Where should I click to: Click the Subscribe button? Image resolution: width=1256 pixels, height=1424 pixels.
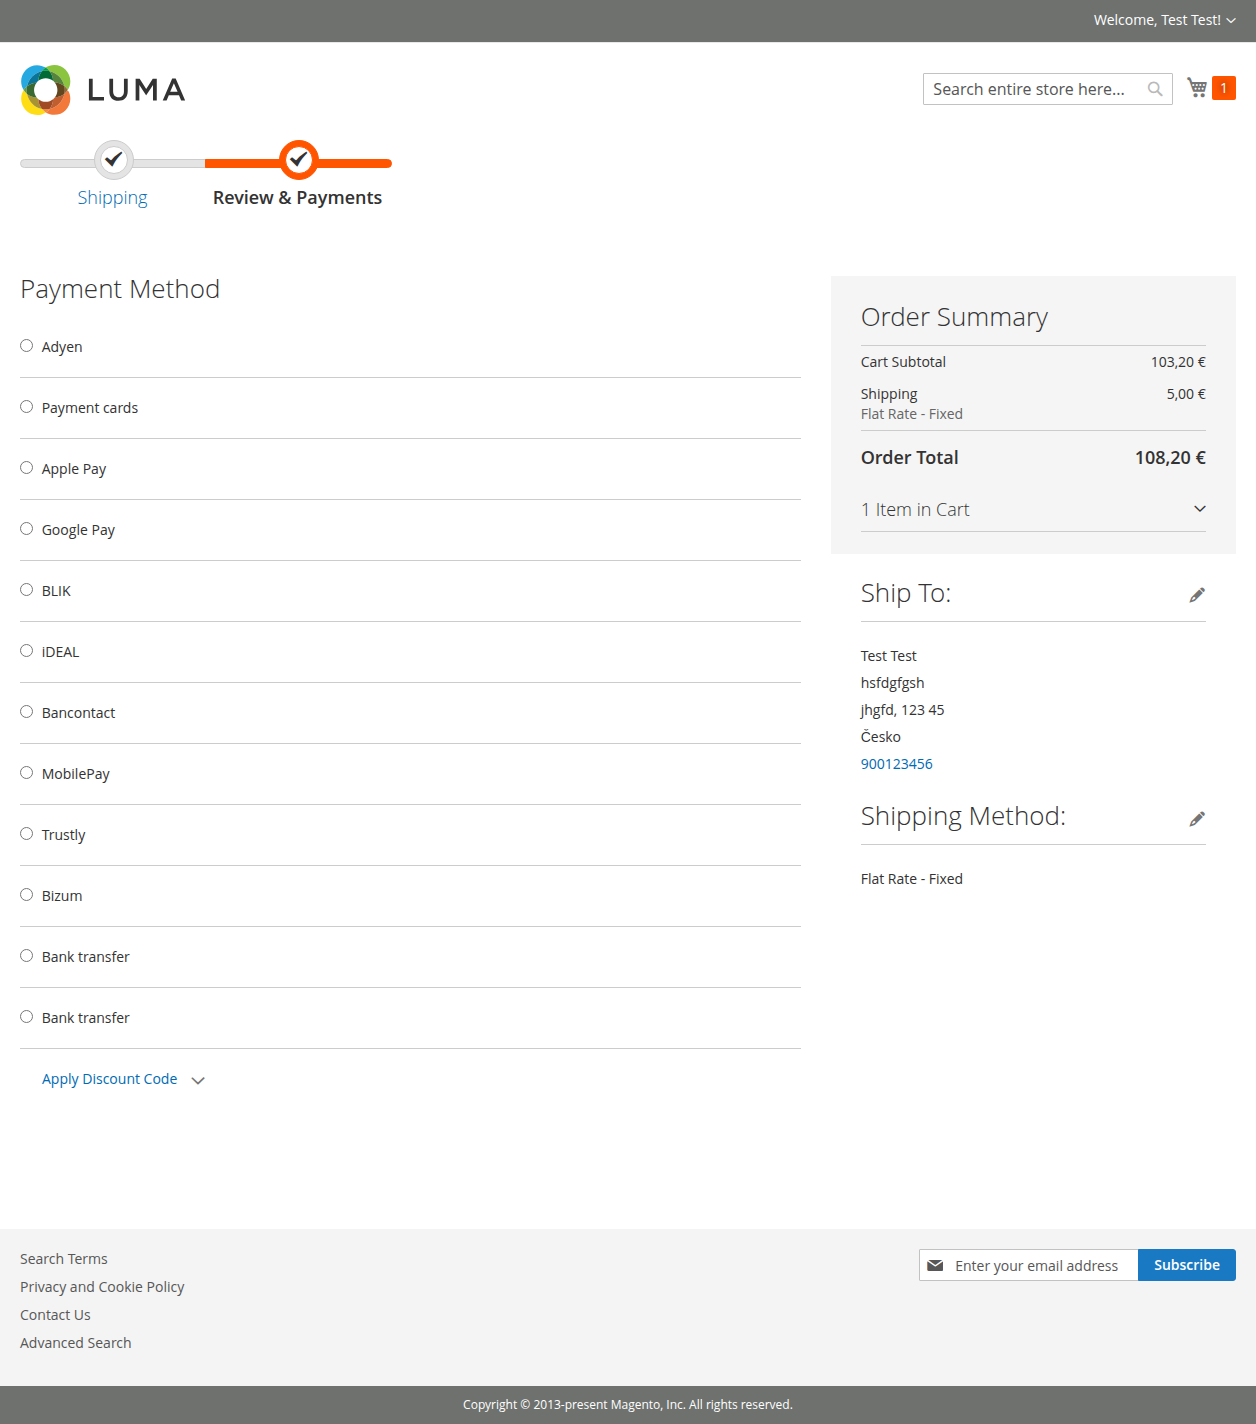[x=1187, y=1265]
